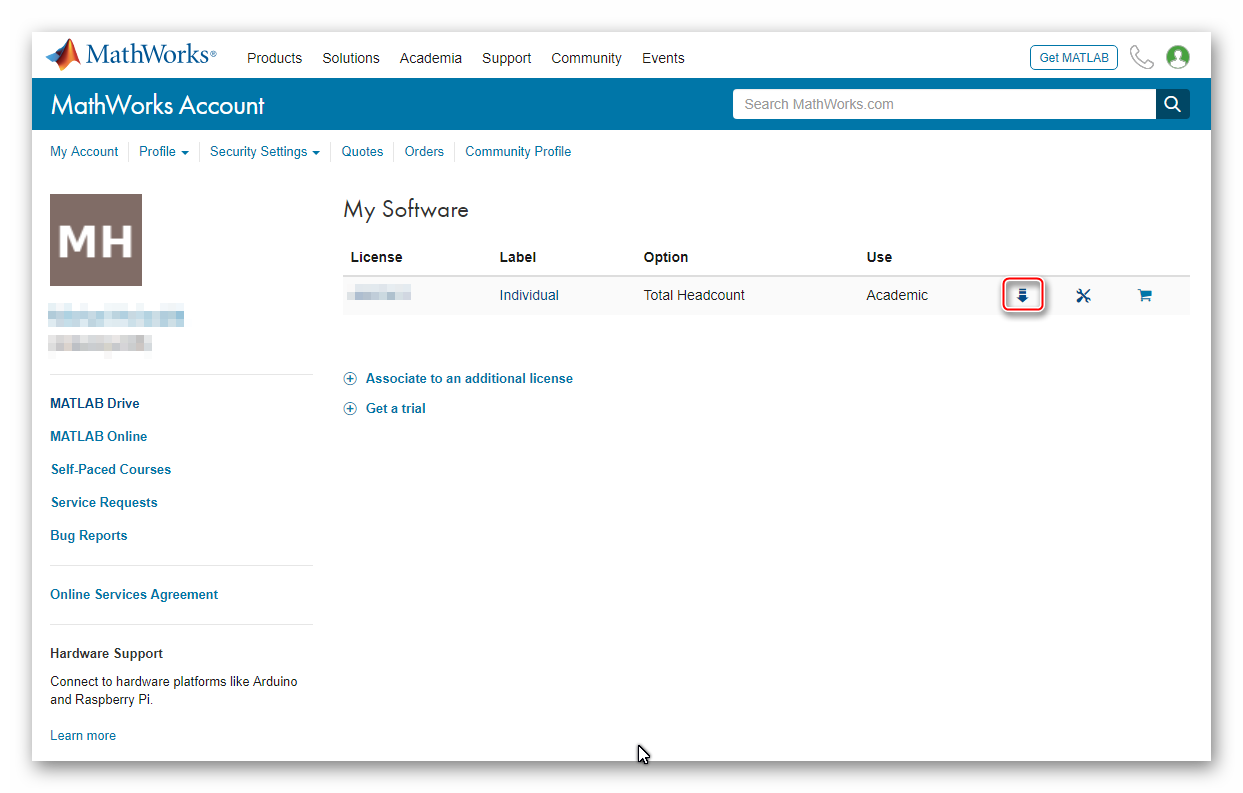Click the Search MathWorks.com field

[943, 104]
